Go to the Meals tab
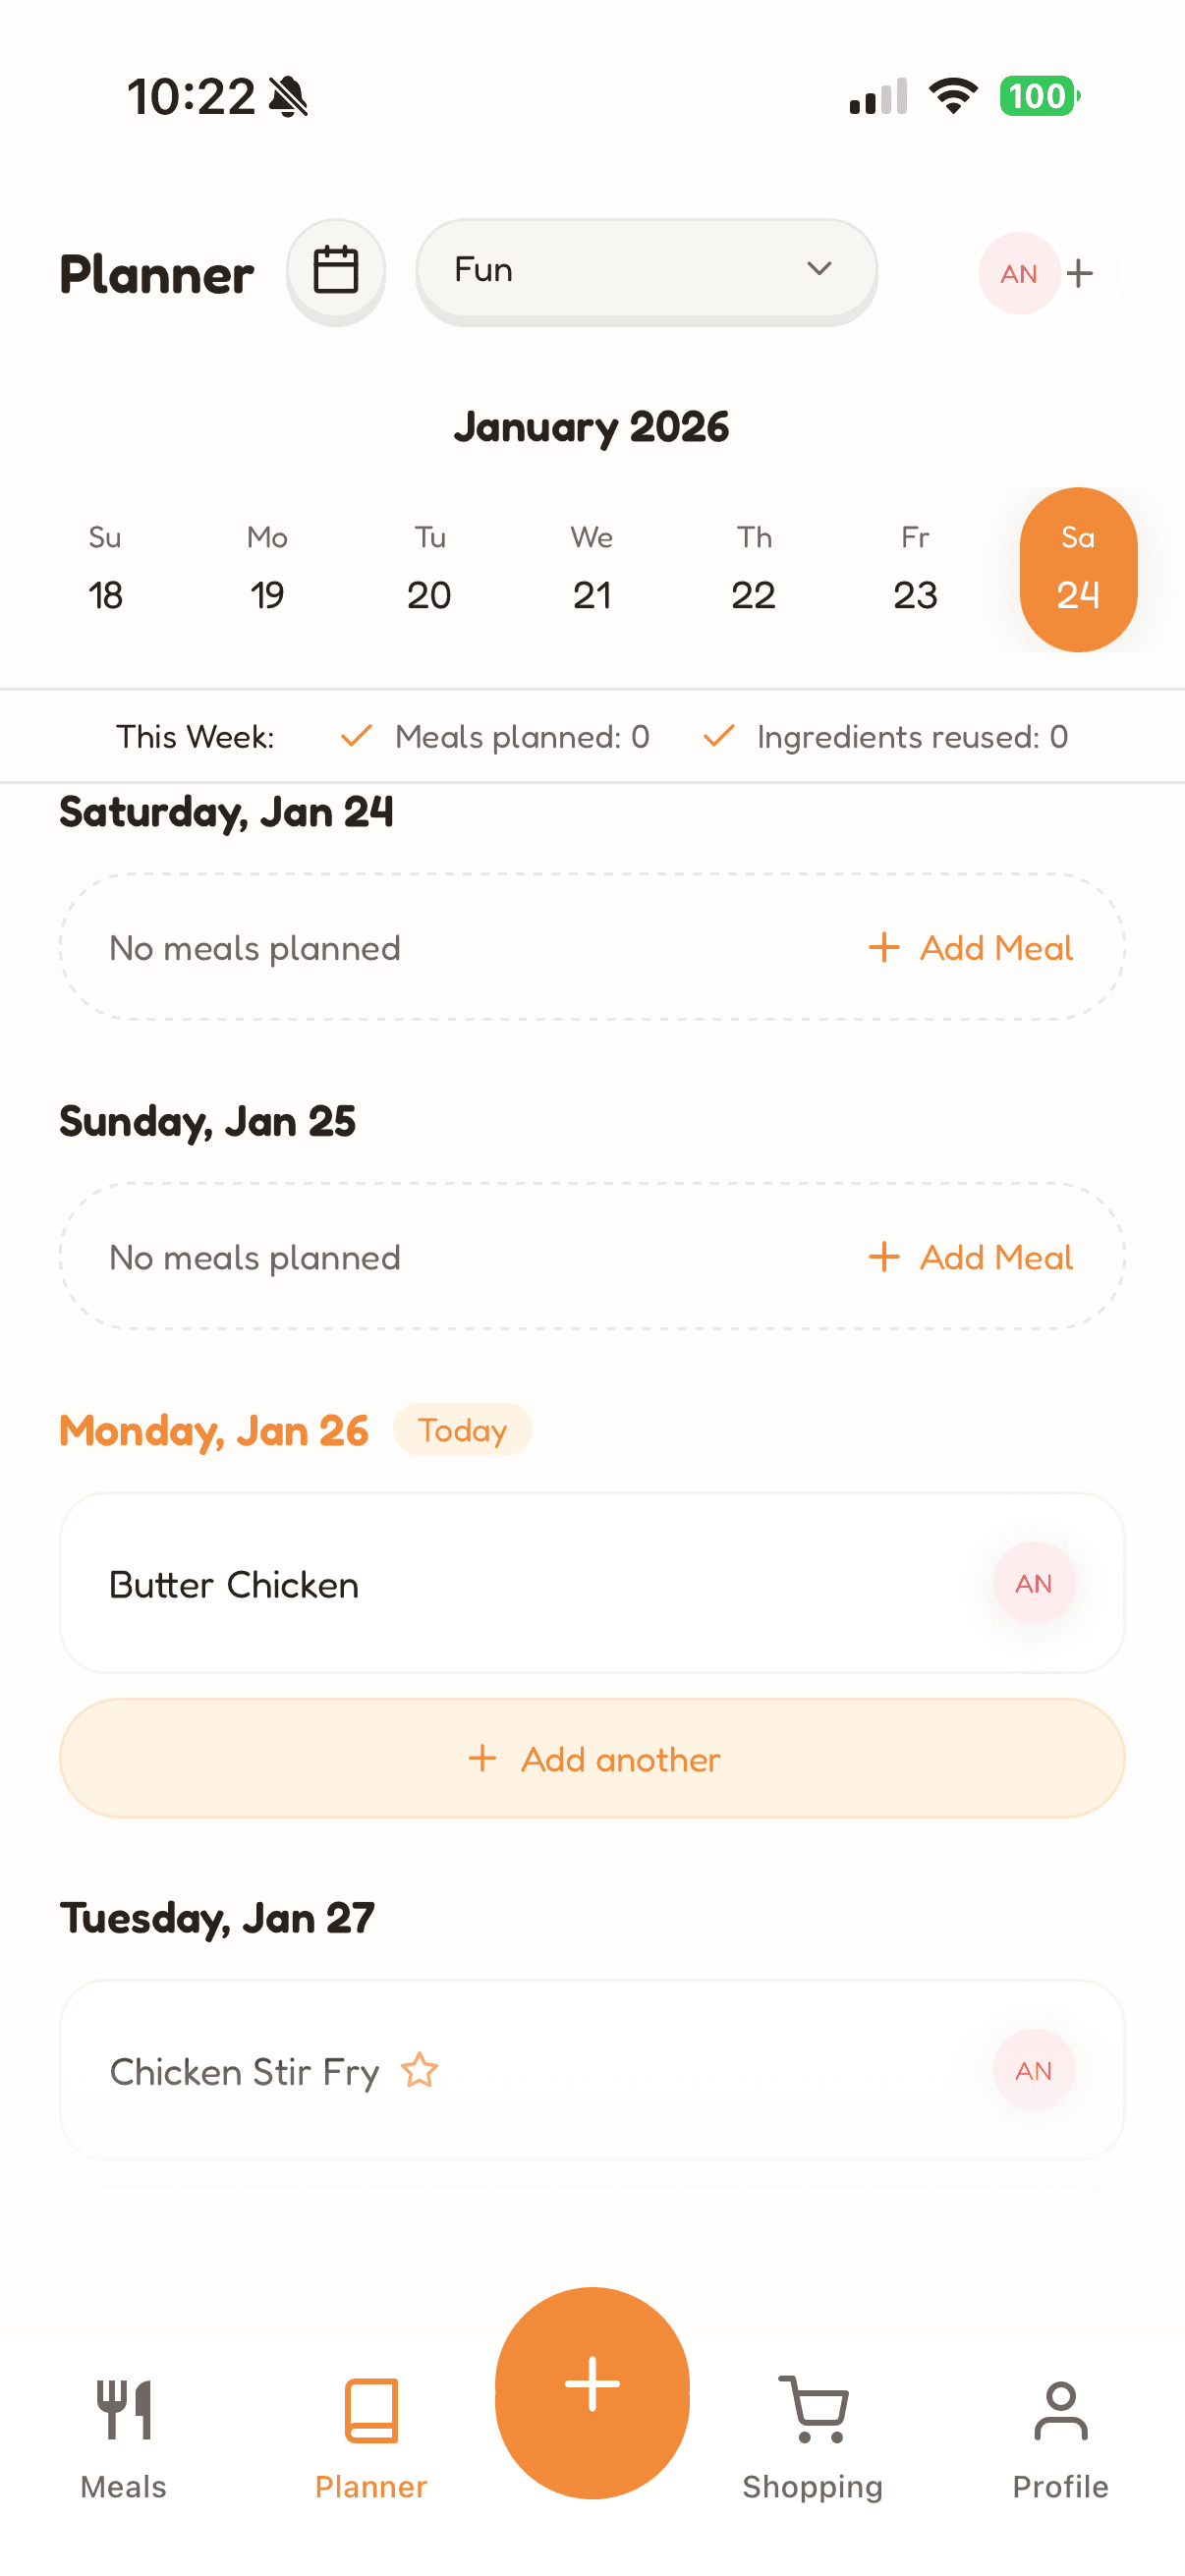Viewport: 1185px width, 2576px height. [x=124, y=2436]
